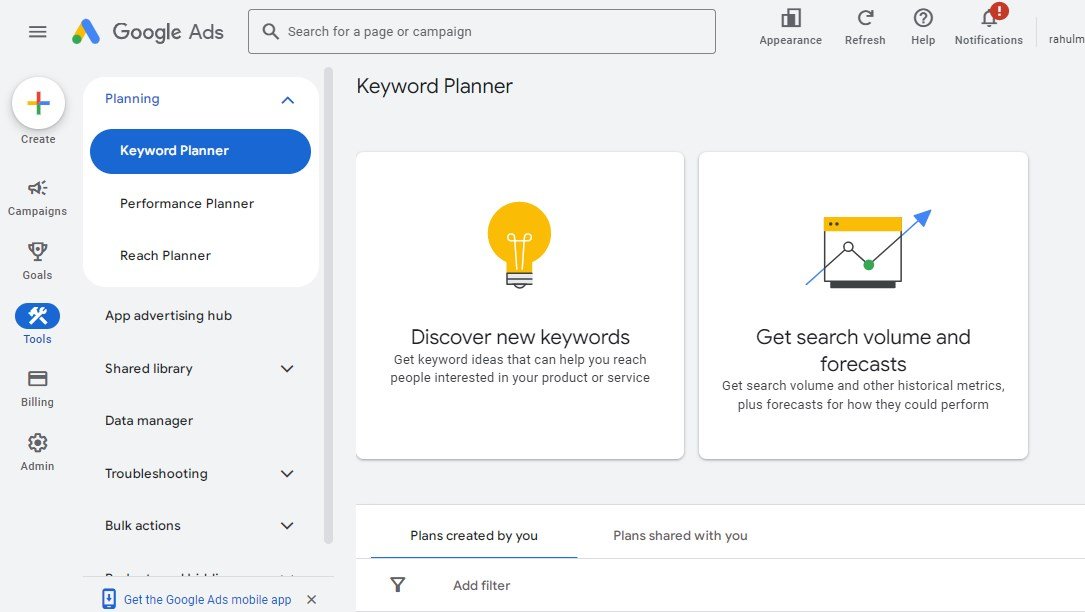This screenshot has height=612, width=1085.
Task: Open Data manager
Action: coord(149,421)
